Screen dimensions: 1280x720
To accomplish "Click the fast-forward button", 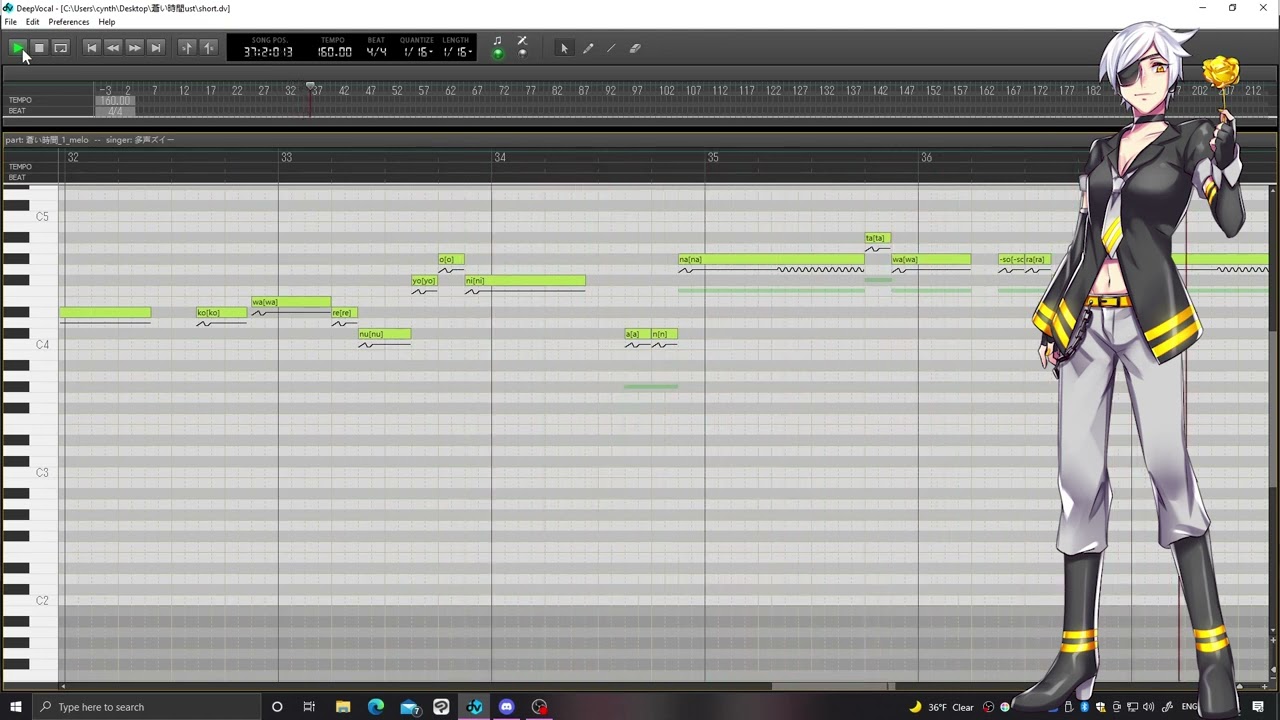I will pyautogui.click(x=134, y=47).
